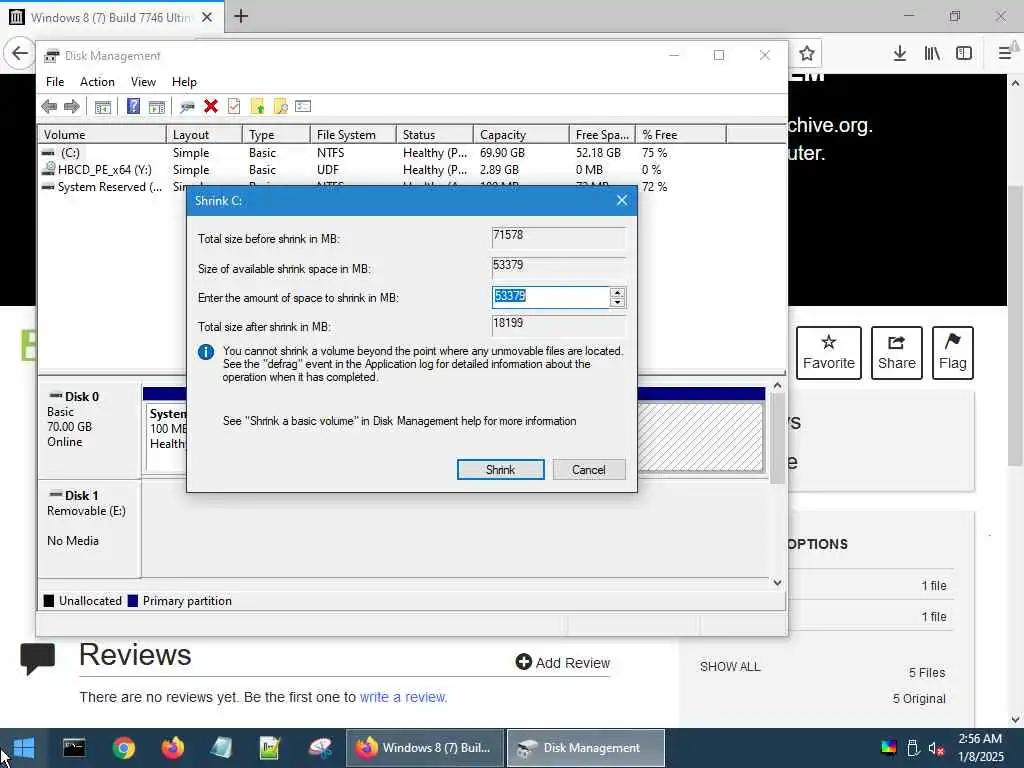Click the red X Delete icon
1024x768 pixels.
click(210, 106)
